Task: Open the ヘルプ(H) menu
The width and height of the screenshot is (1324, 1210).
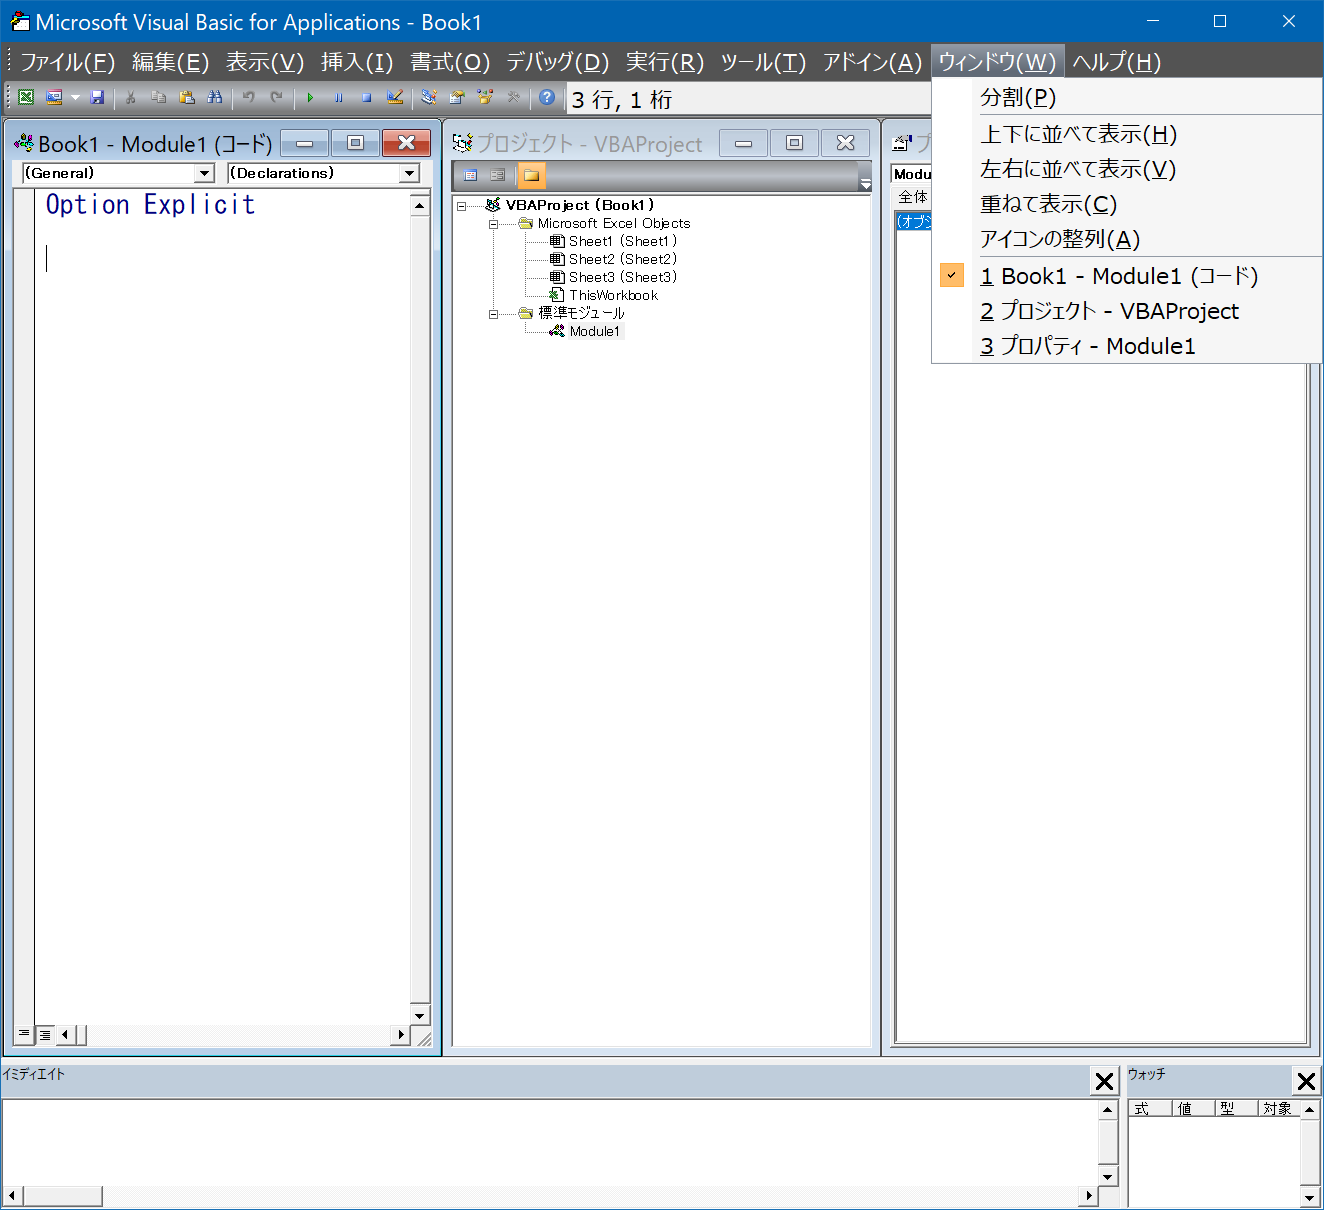Action: pos(1115,61)
